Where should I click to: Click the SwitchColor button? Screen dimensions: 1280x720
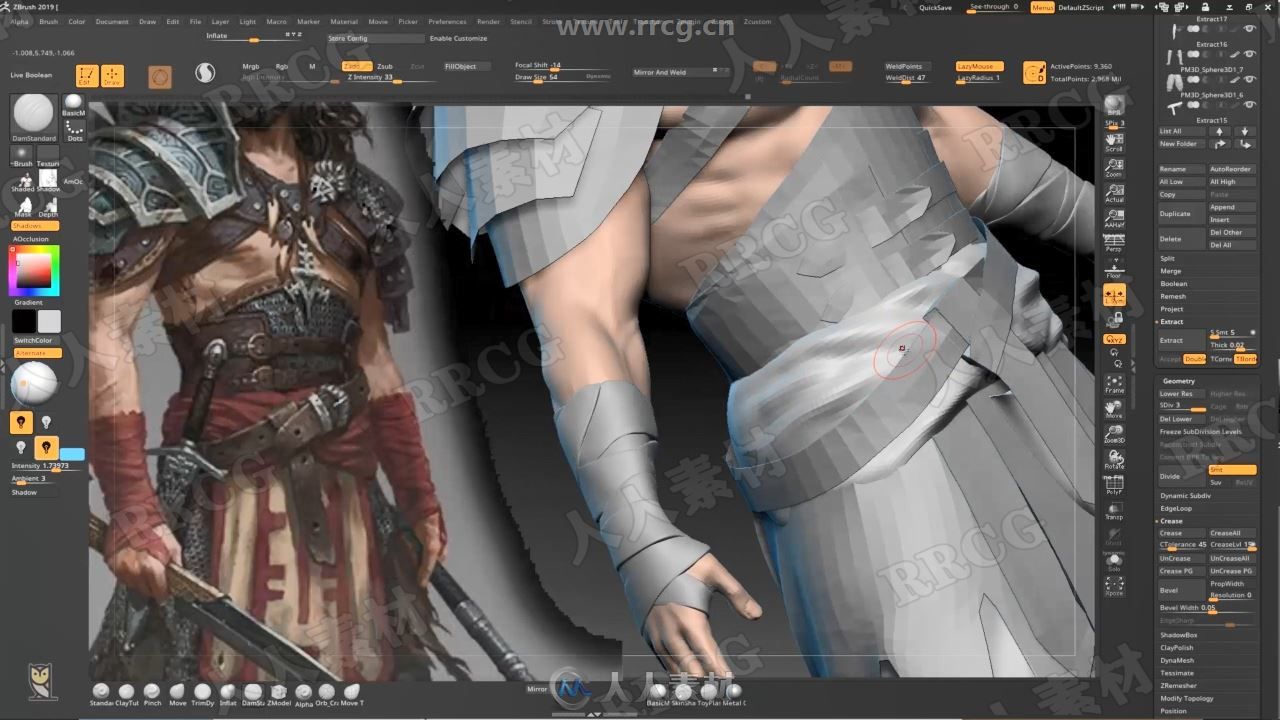[33, 340]
